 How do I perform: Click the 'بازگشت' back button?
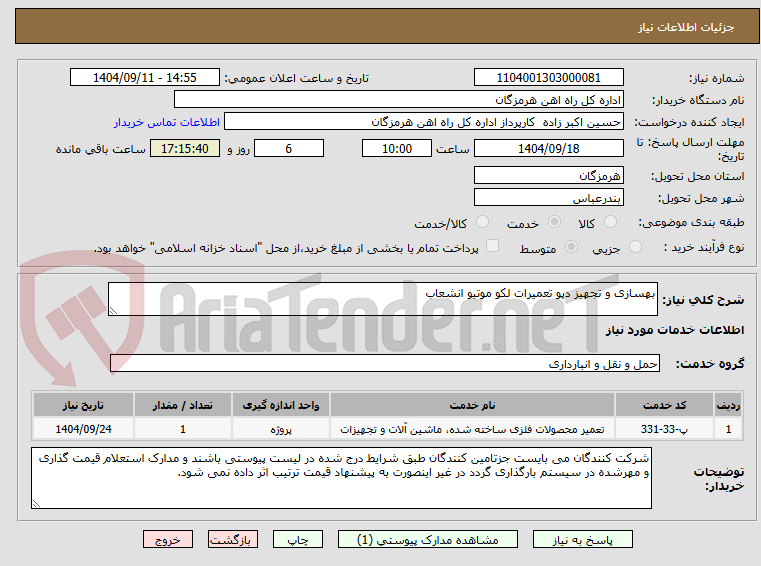tap(232, 539)
